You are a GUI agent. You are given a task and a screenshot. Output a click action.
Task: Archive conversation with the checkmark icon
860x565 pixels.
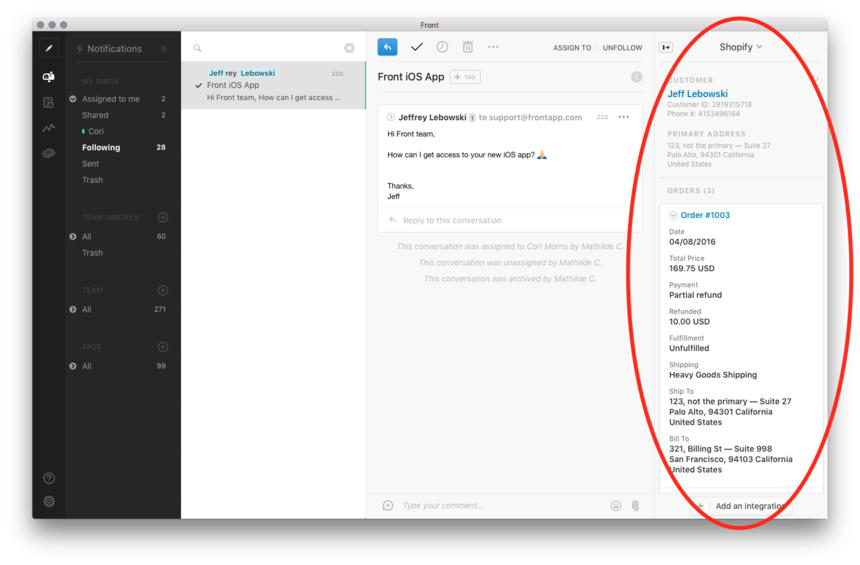coord(416,47)
